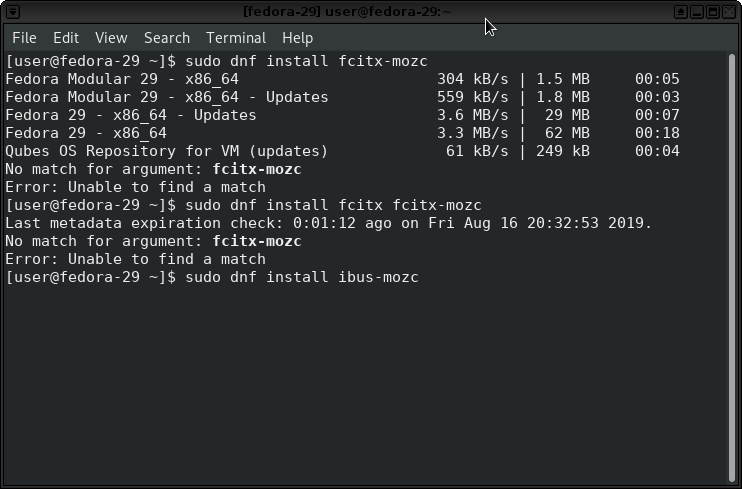The image size is (742, 489).
Task: Open the Terminal menu
Action: [236, 38]
